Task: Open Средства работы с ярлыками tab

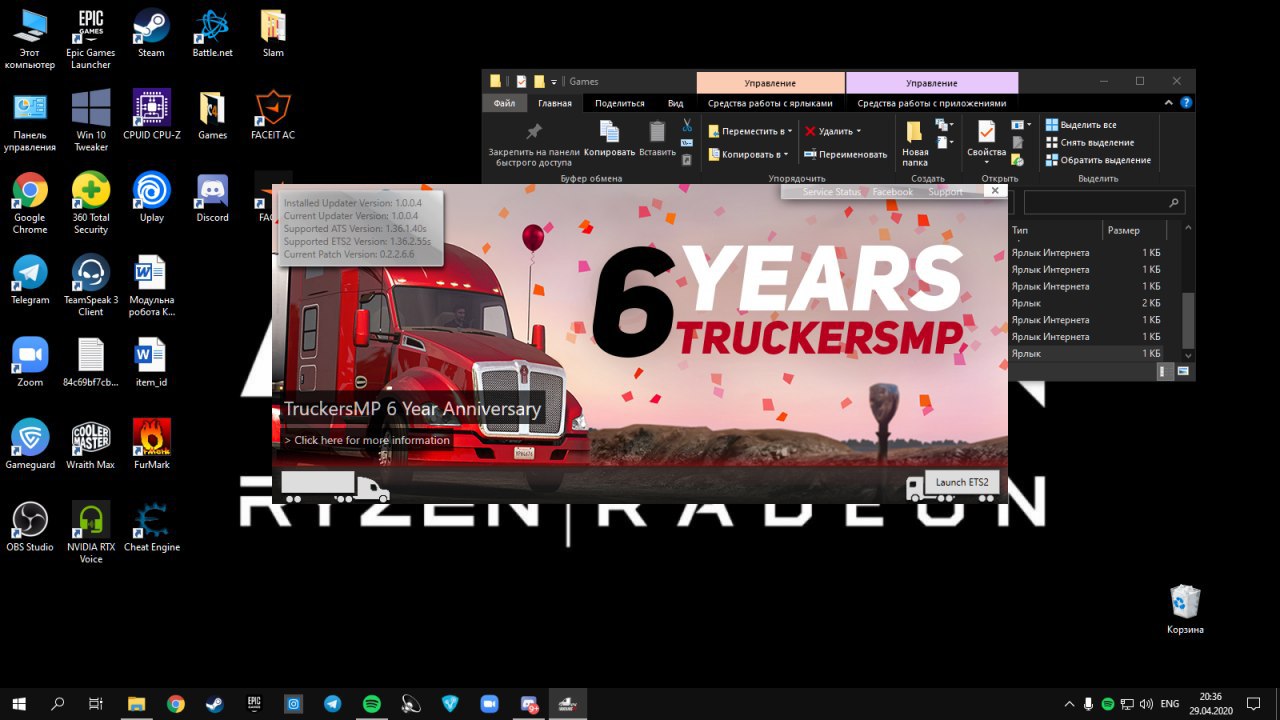Action: tap(770, 103)
